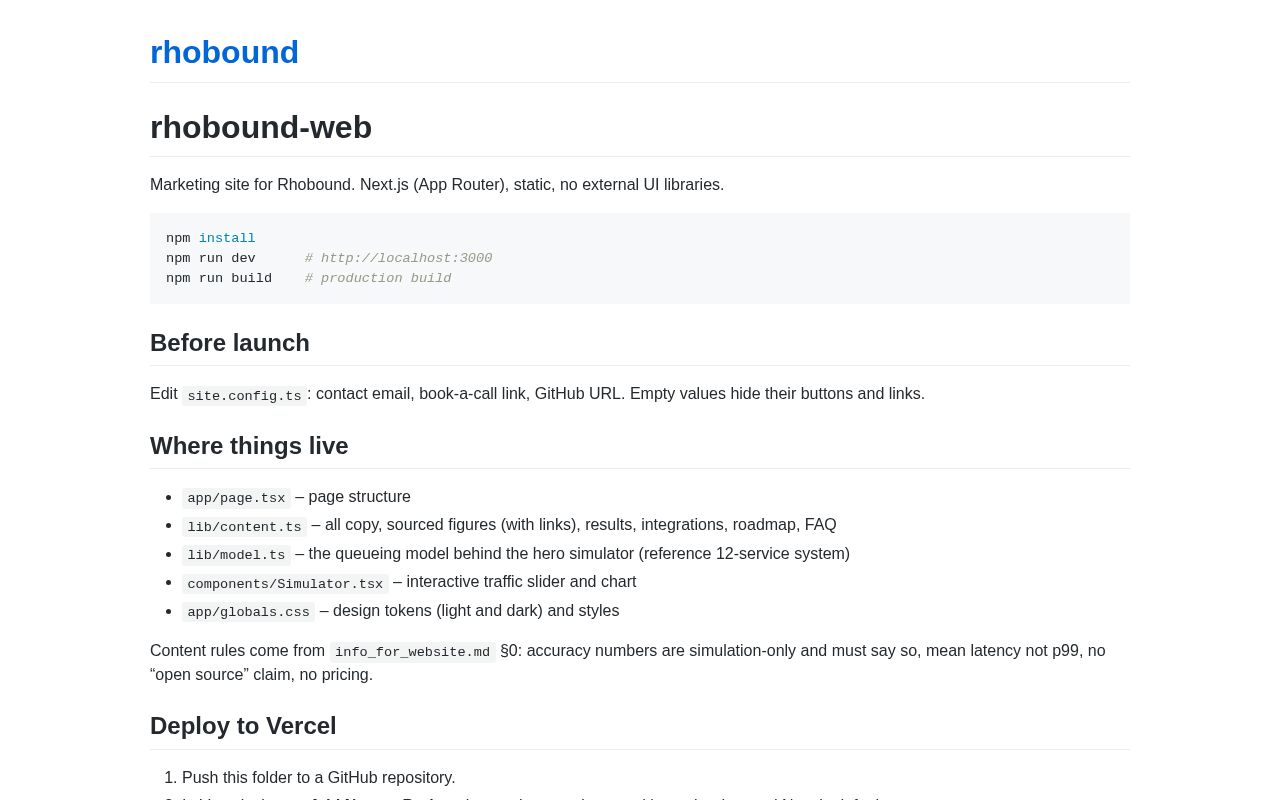This screenshot has width=1280, height=800.
Task: Click the info_for_website.md inline code
Action: (x=413, y=652)
